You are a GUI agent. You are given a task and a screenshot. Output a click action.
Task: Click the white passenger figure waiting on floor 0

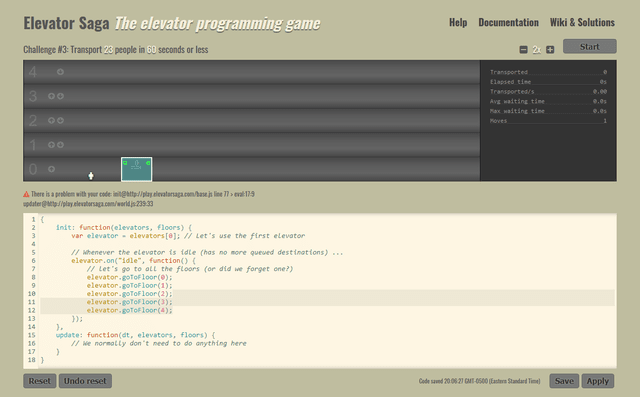(91, 175)
